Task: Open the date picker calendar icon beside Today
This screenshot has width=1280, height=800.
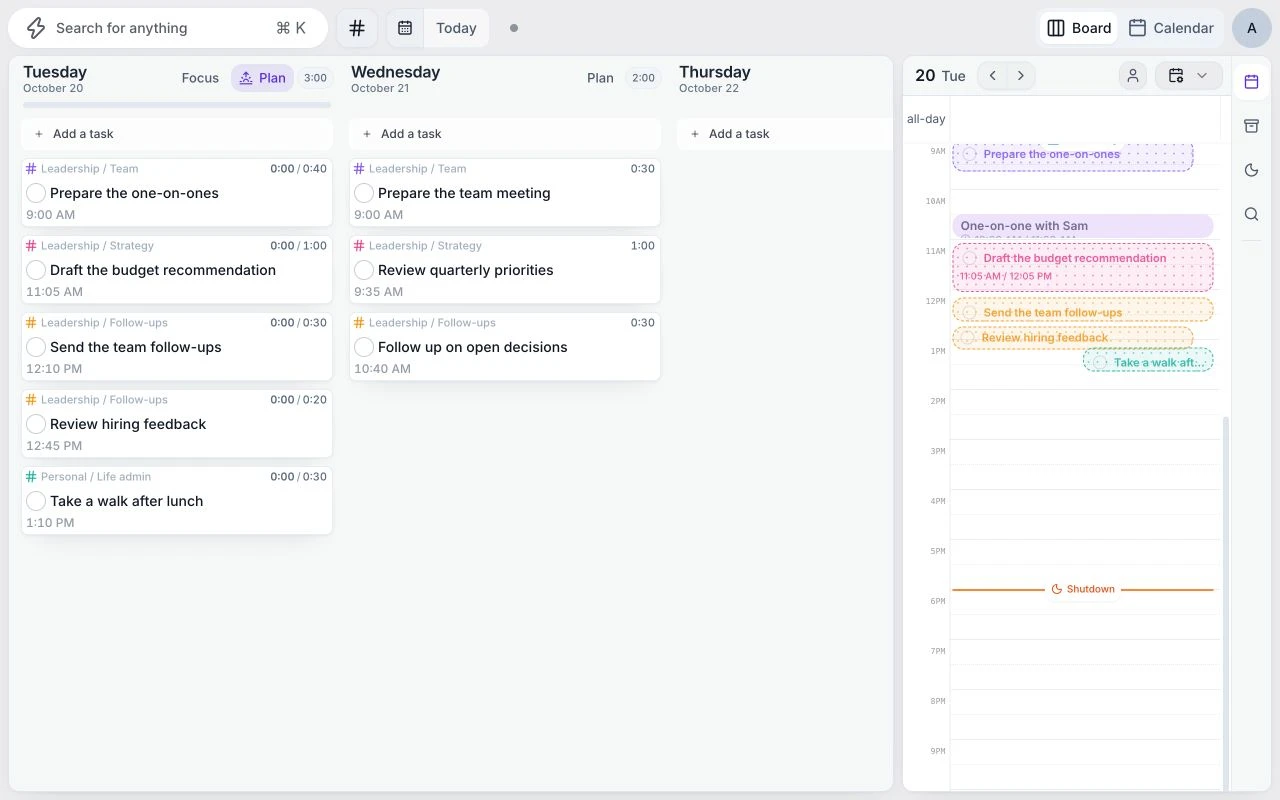Action: [x=405, y=28]
